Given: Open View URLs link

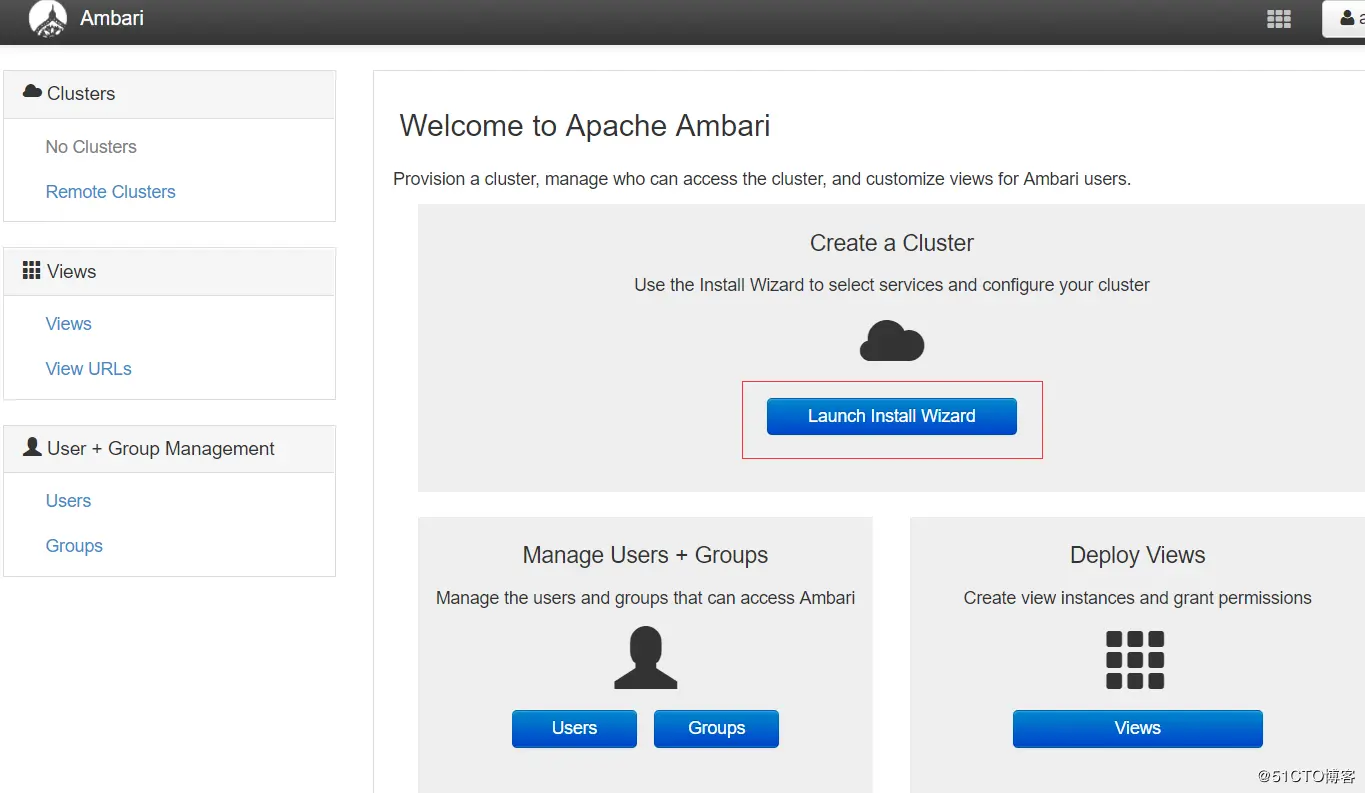Looking at the screenshot, I should 88,369.
